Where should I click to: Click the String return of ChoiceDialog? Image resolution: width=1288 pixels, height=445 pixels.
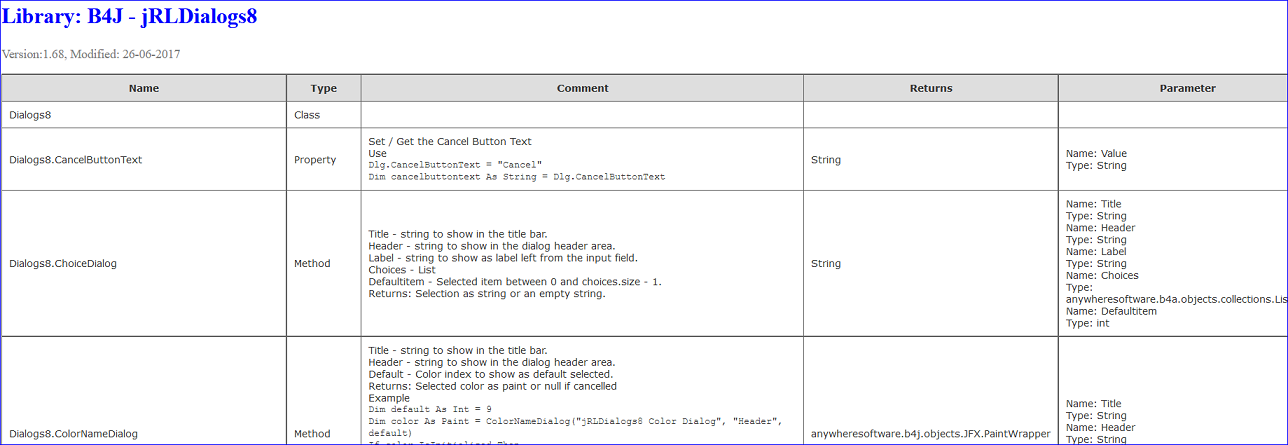tap(826, 264)
